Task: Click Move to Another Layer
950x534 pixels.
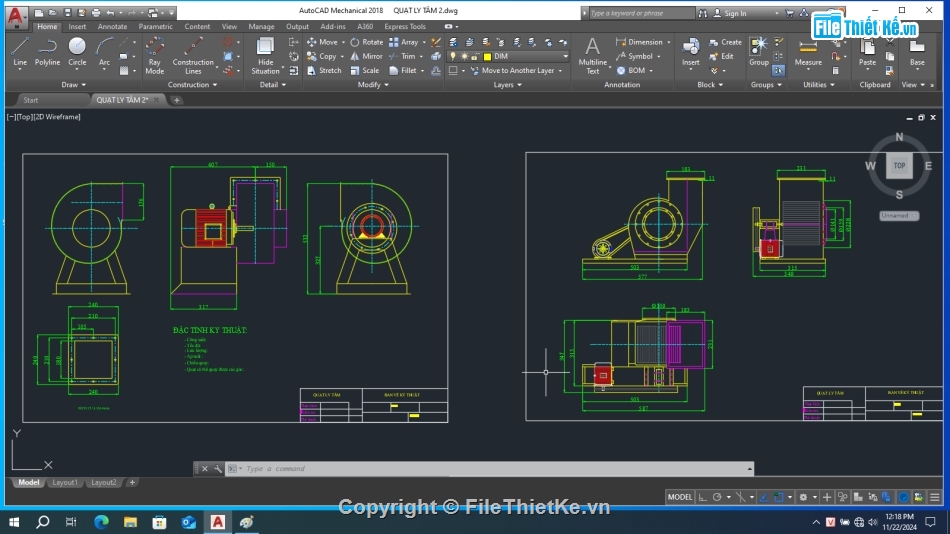Action: (x=513, y=70)
